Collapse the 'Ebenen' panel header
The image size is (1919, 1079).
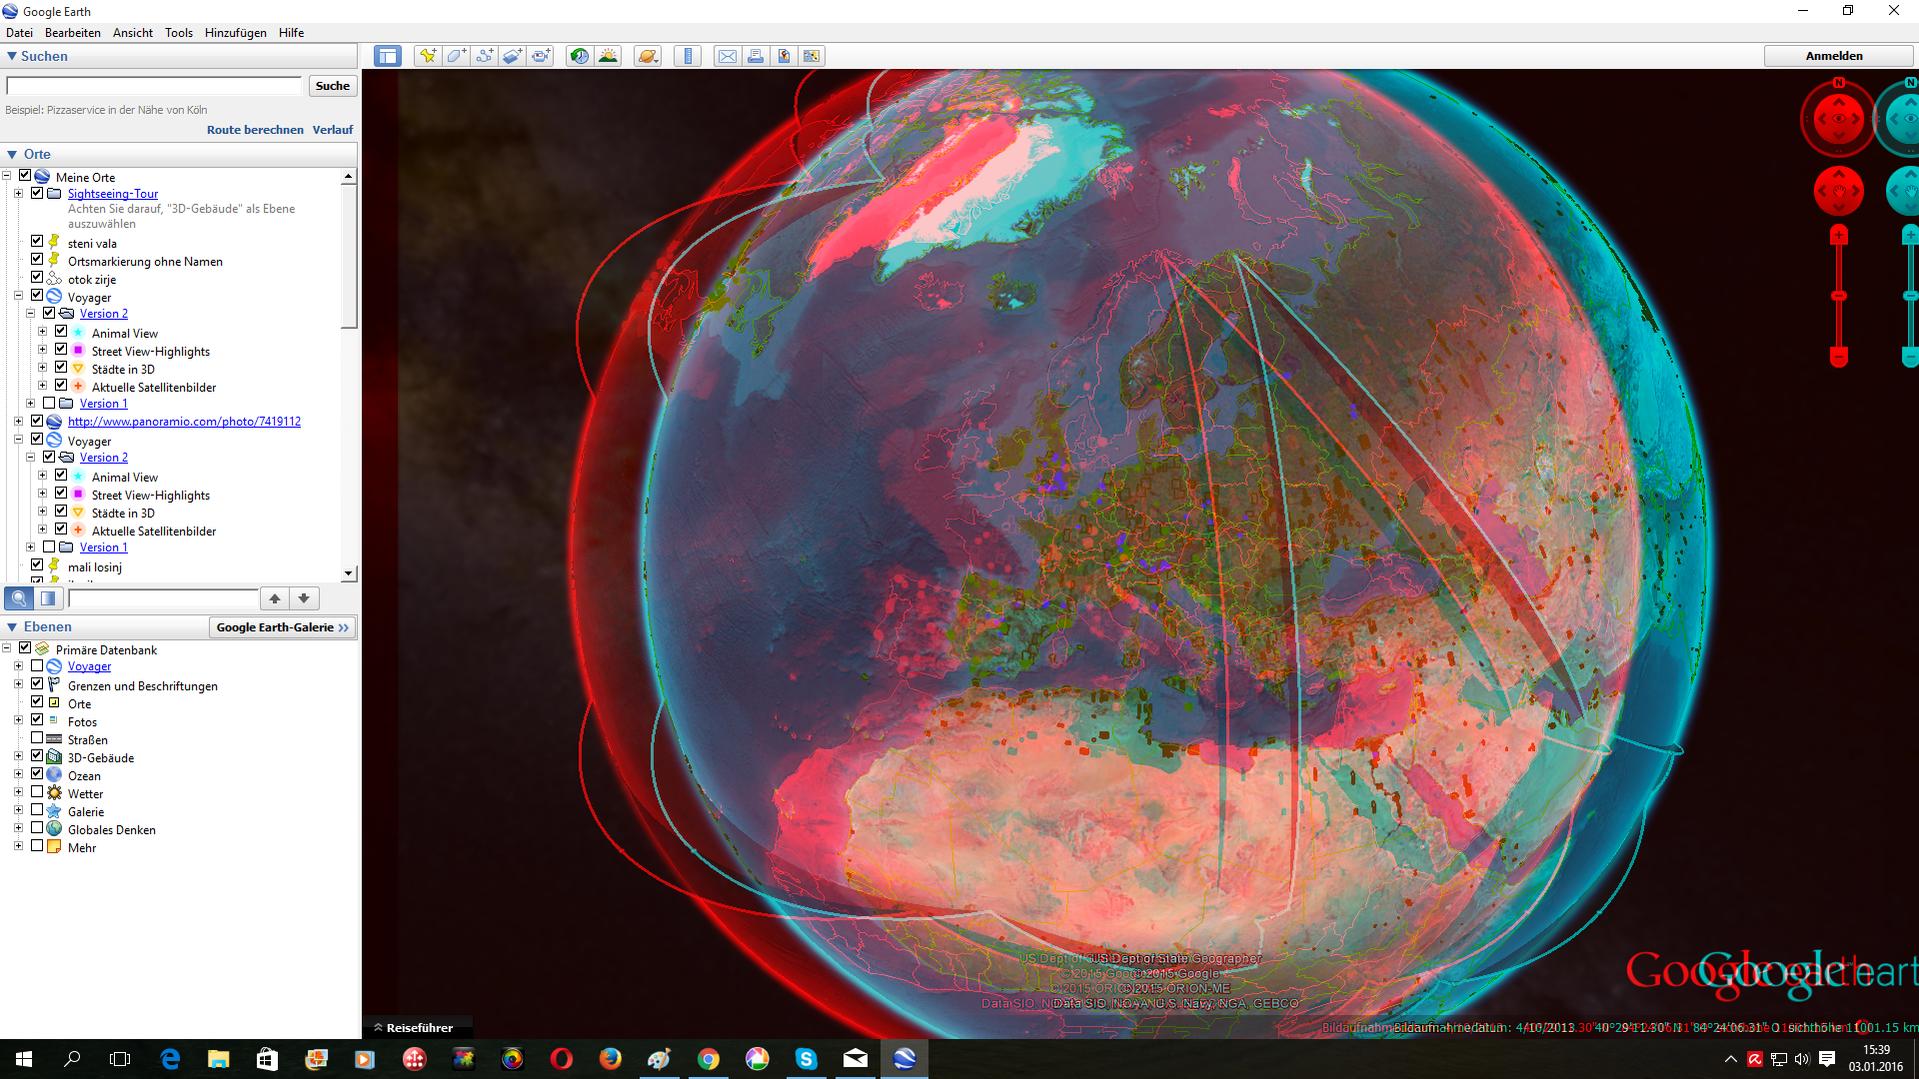pyautogui.click(x=12, y=627)
